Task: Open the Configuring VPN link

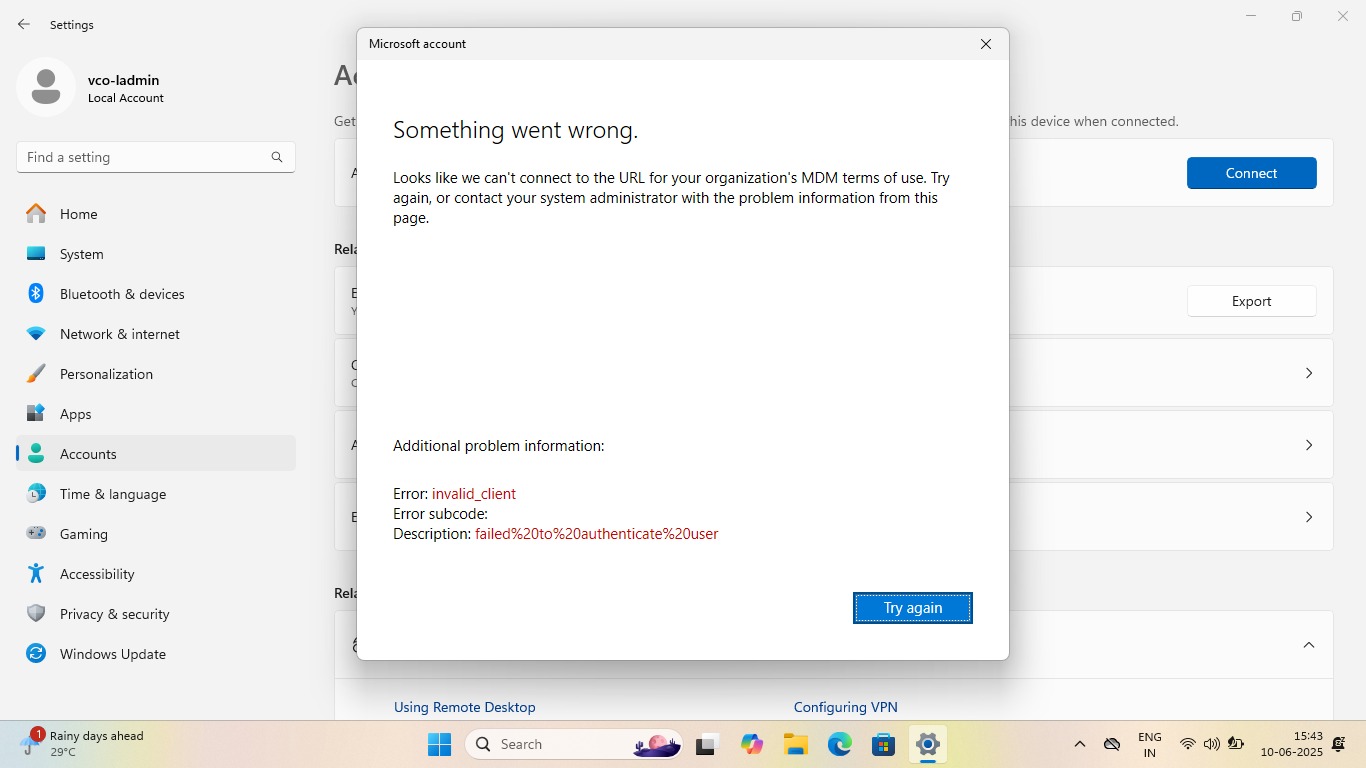Action: (x=846, y=707)
